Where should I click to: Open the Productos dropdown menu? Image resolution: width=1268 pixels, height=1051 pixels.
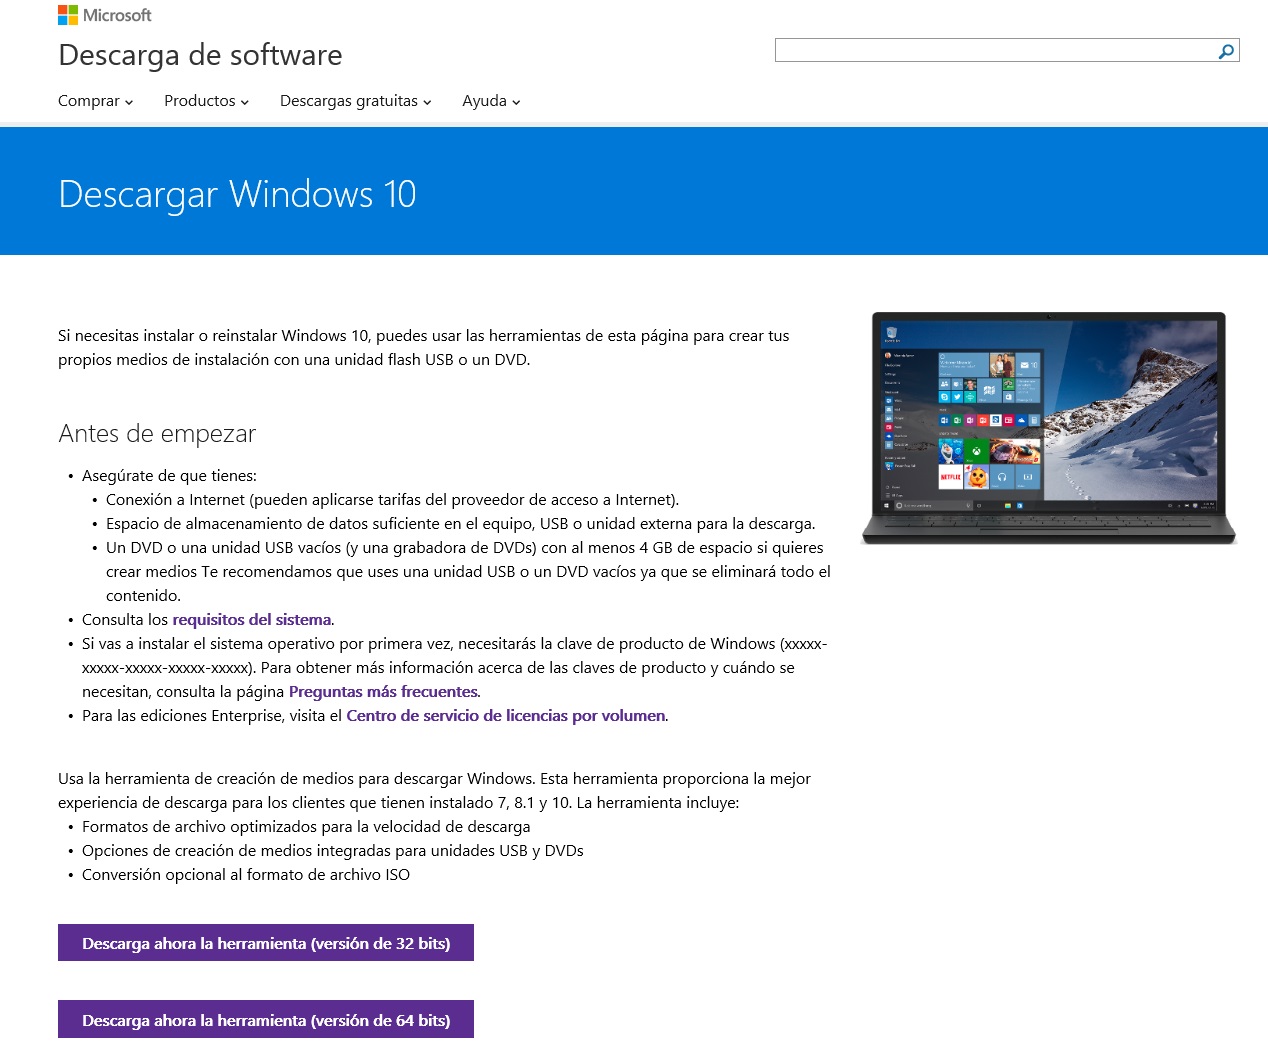point(206,101)
